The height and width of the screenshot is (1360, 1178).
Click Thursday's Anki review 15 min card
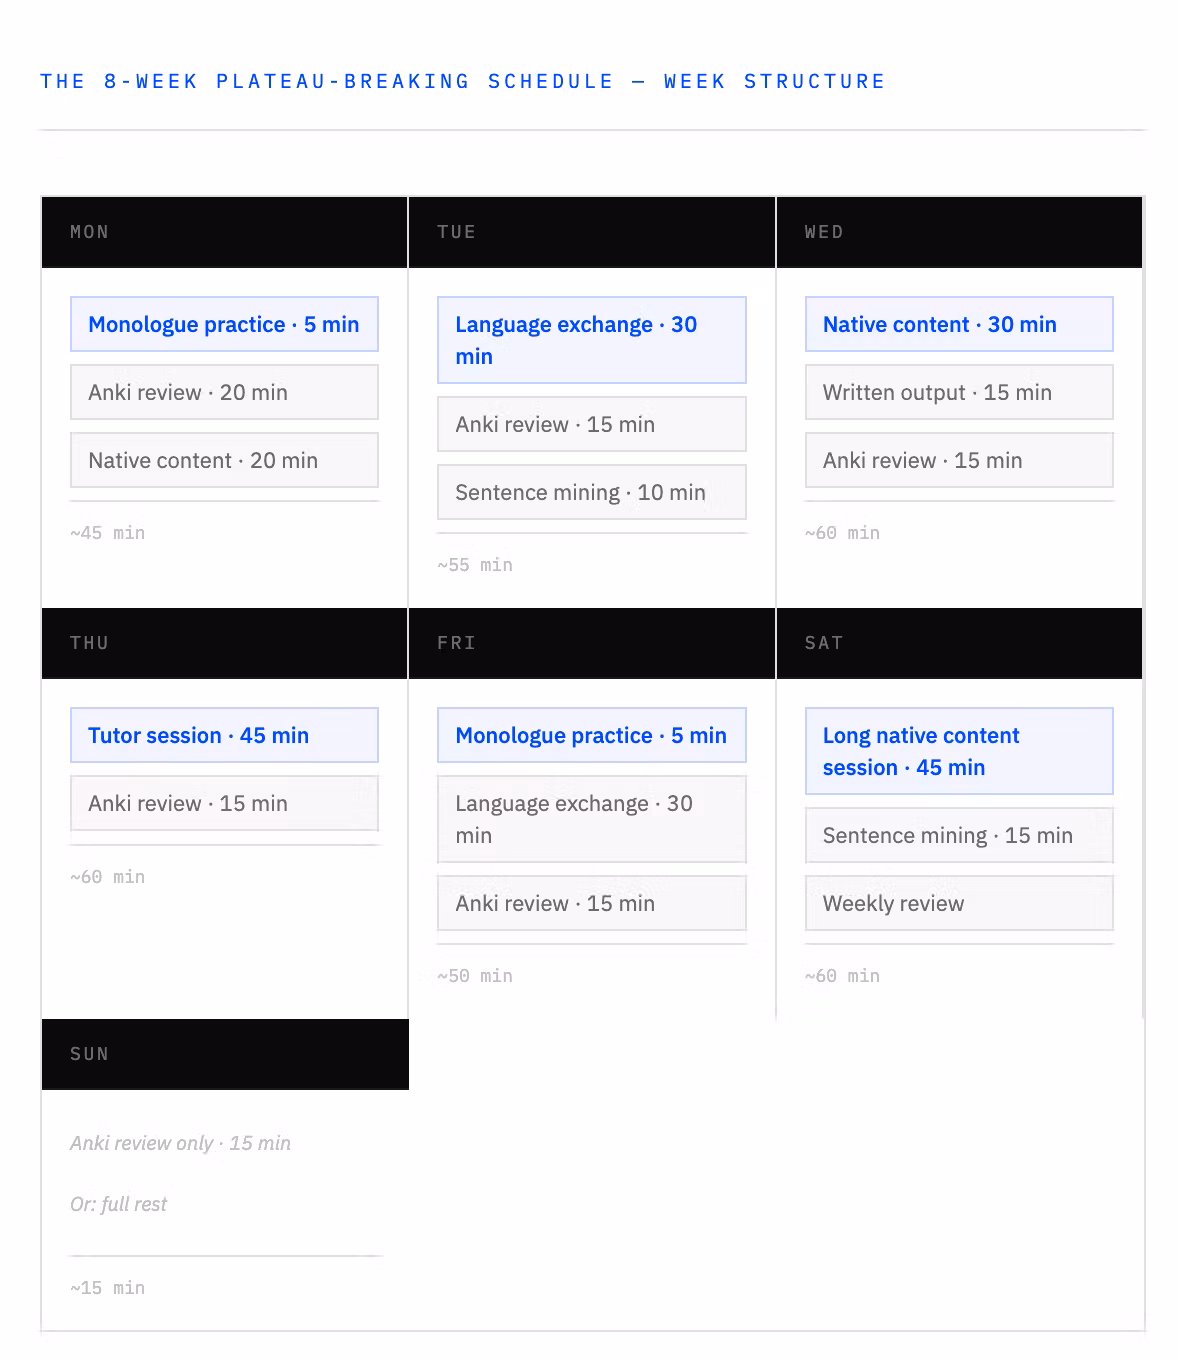tap(224, 803)
